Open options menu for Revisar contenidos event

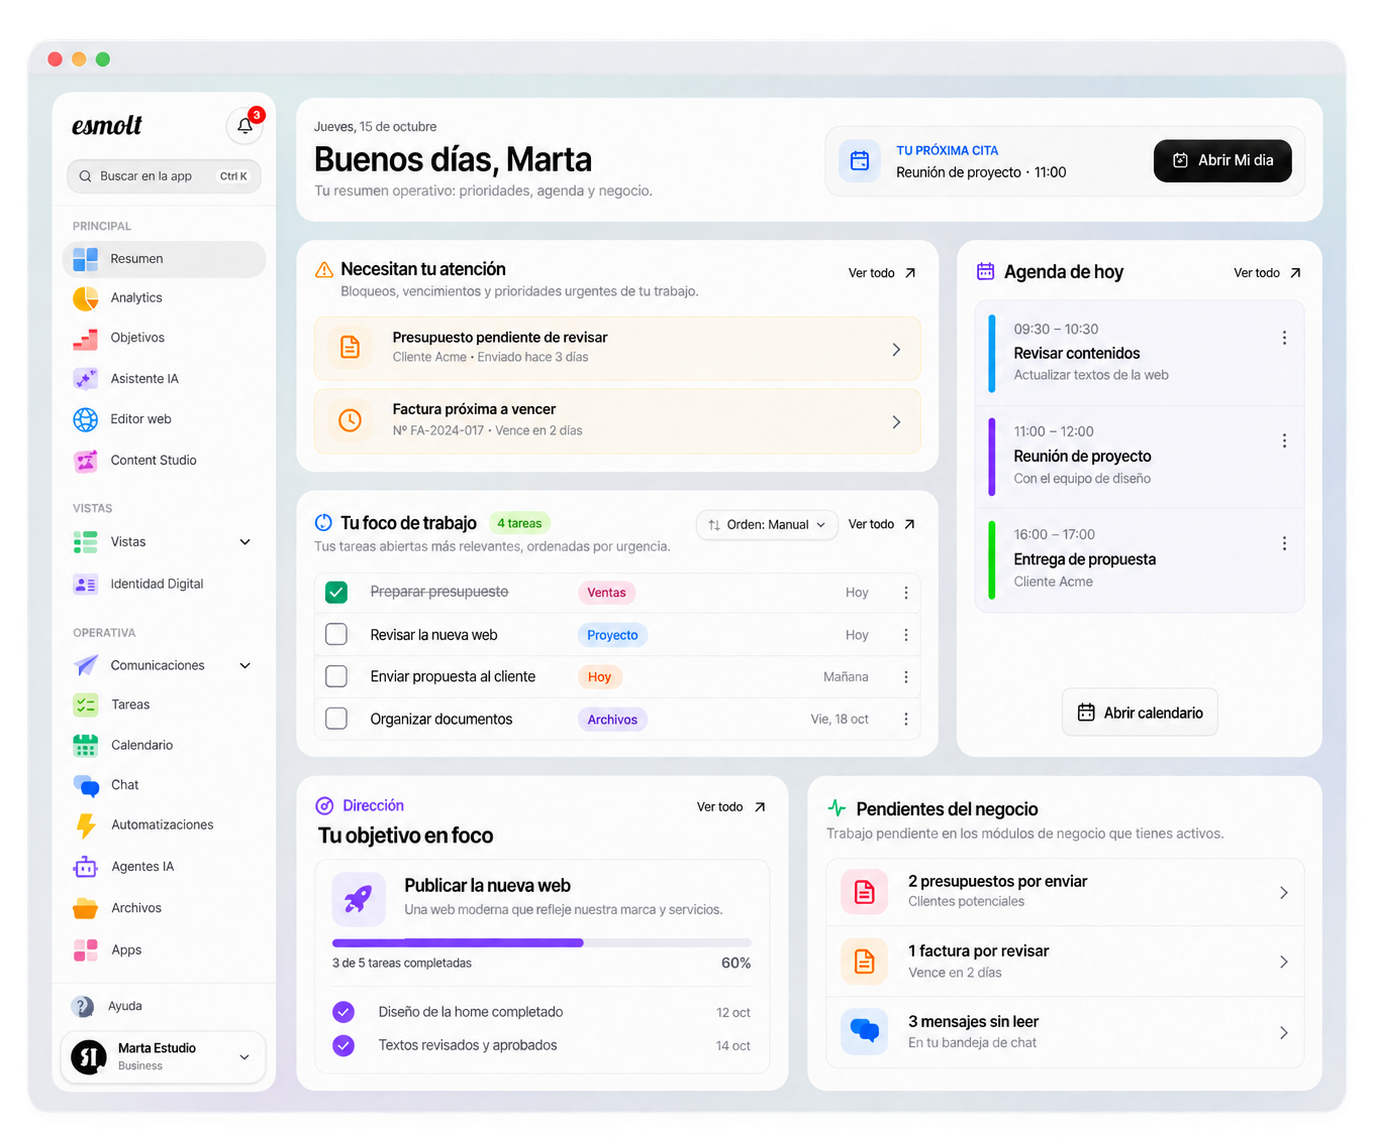coord(1284,338)
